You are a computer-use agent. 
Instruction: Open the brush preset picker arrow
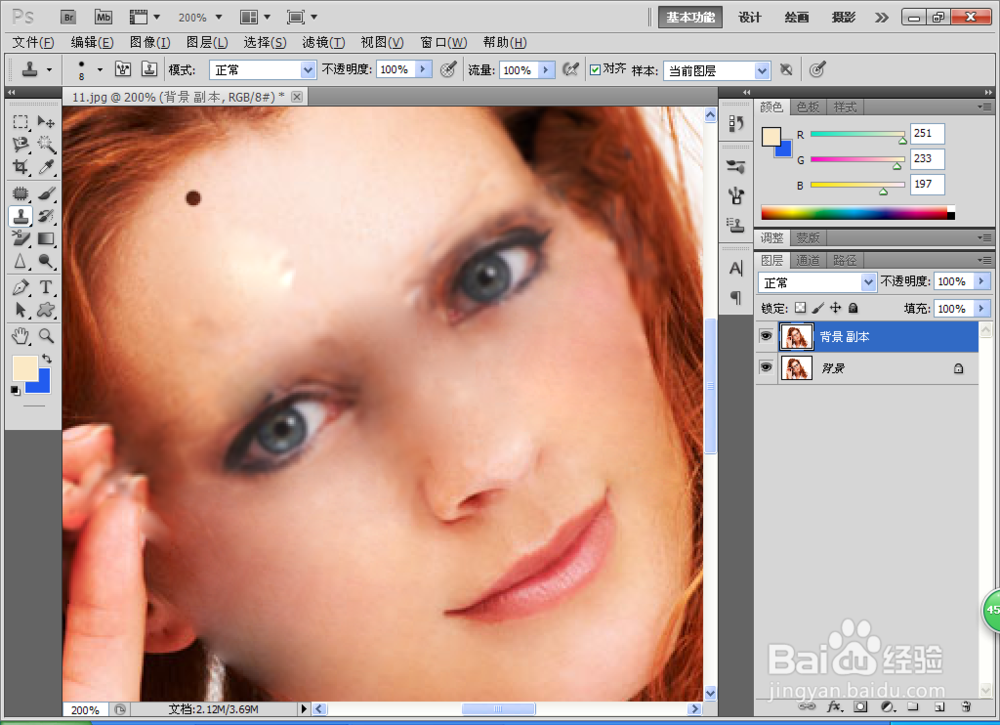coord(99,69)
